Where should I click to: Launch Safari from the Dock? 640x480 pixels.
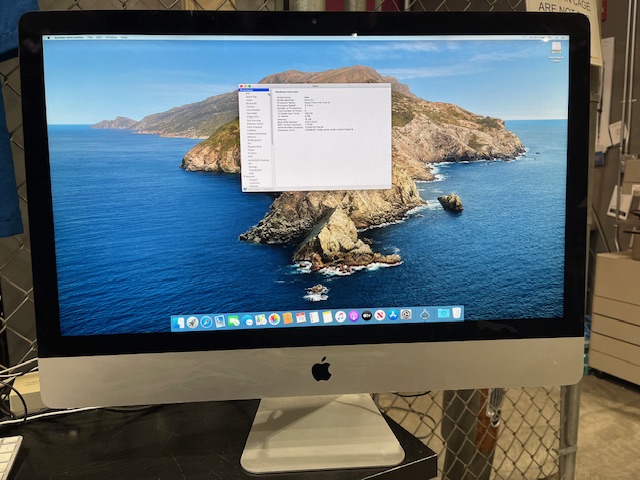206,322
